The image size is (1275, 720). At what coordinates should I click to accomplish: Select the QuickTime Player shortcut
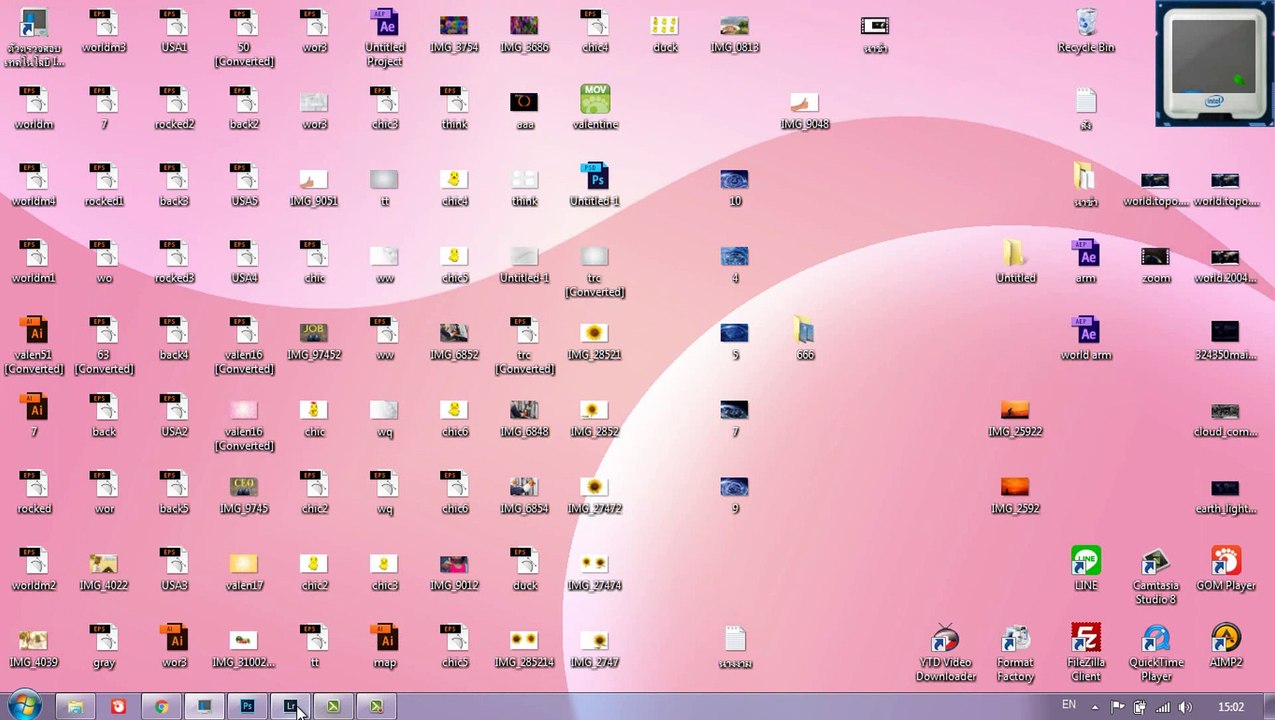tap(1156, 652)
